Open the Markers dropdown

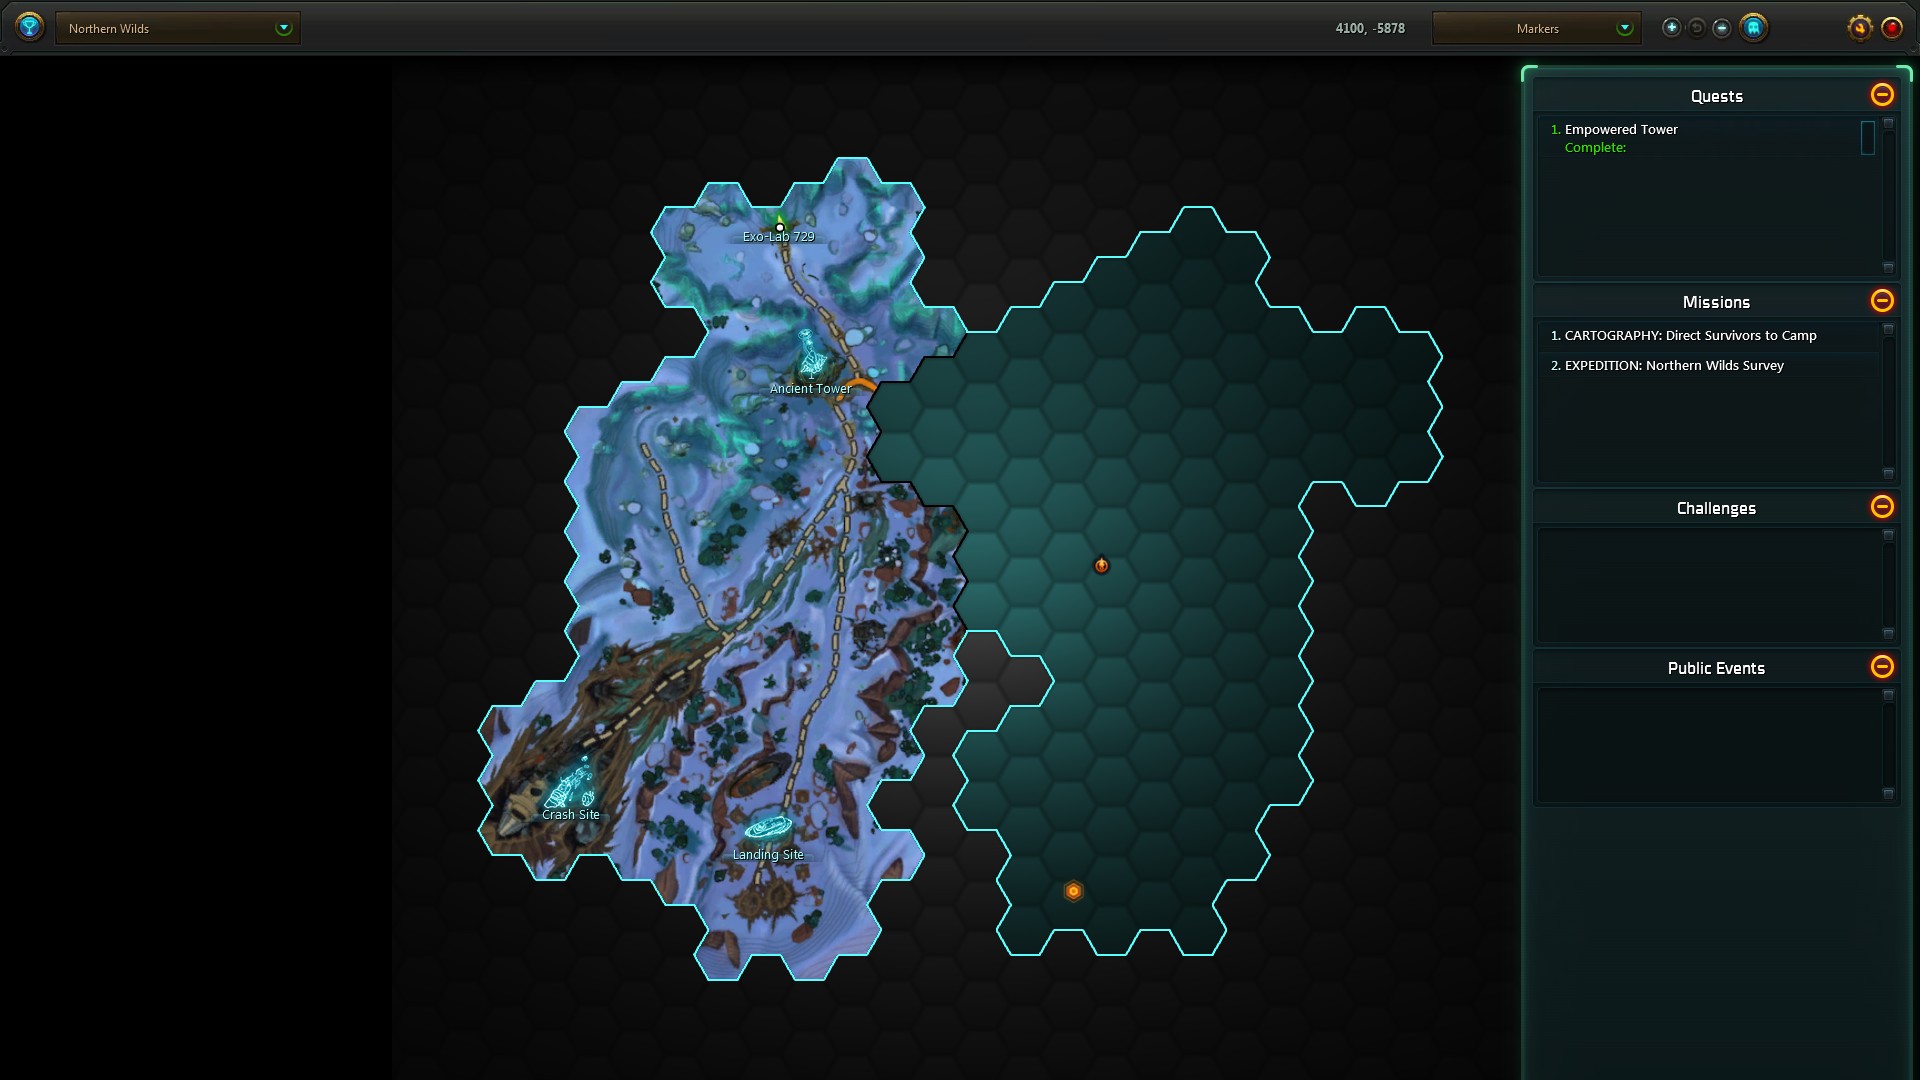[x=1536, y=28]
